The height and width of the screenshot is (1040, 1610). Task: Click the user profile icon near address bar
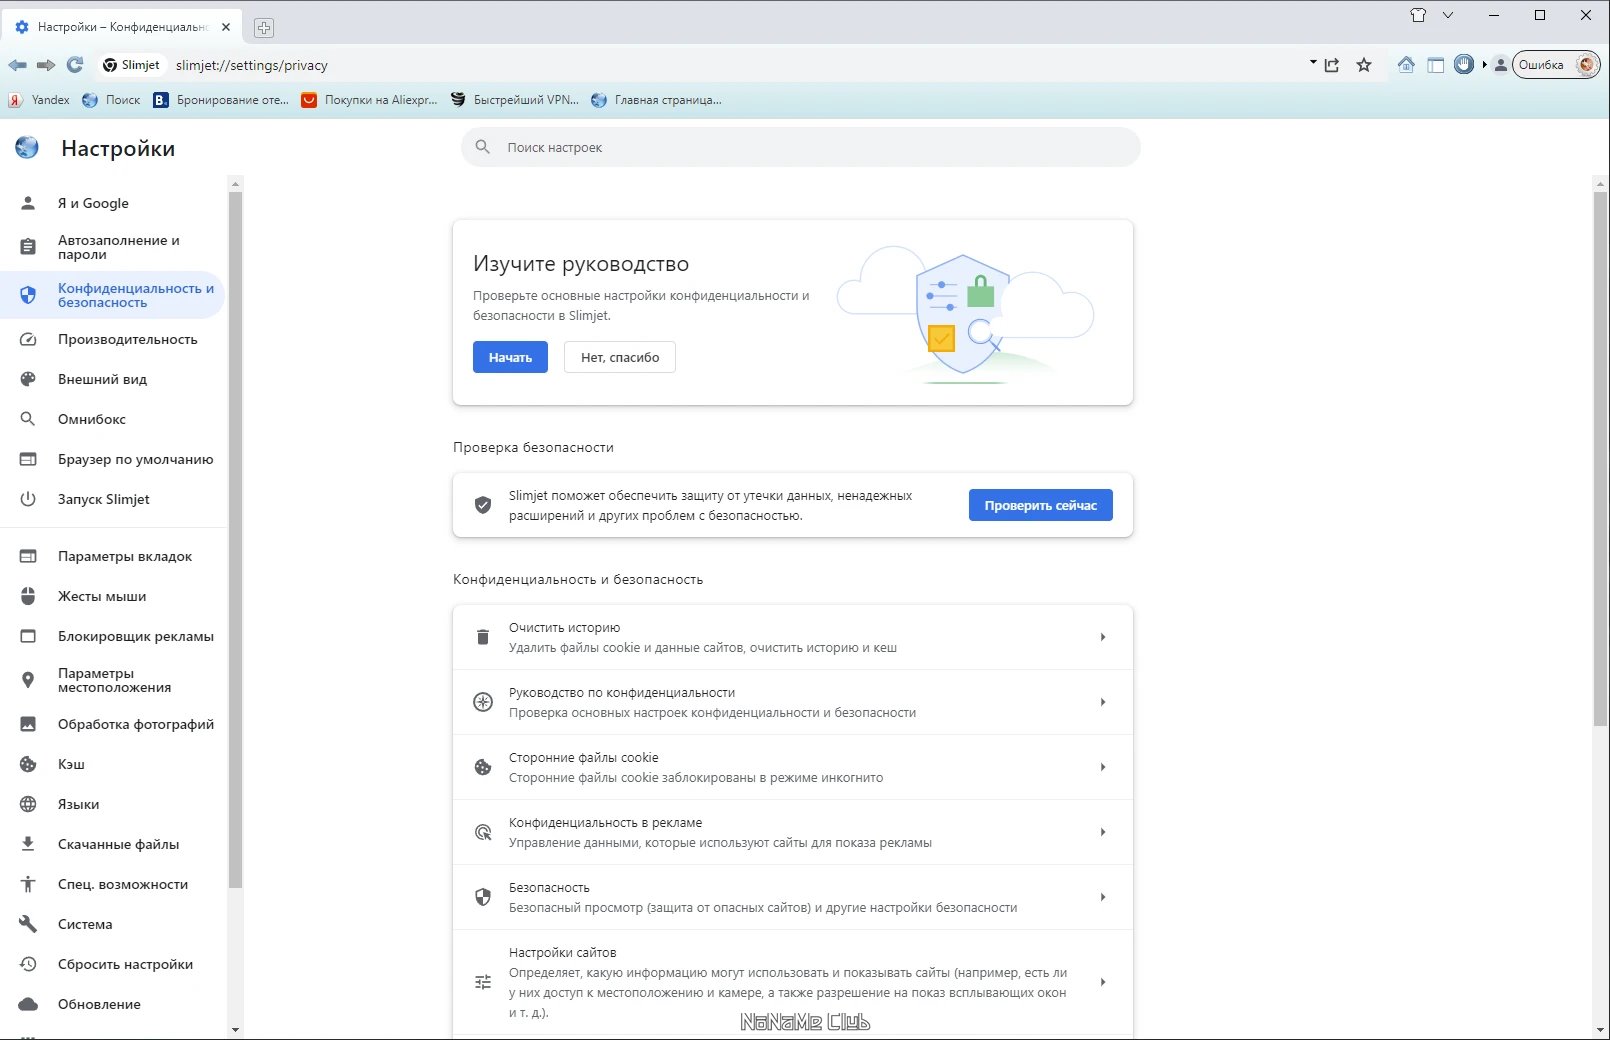[1500, 65]
